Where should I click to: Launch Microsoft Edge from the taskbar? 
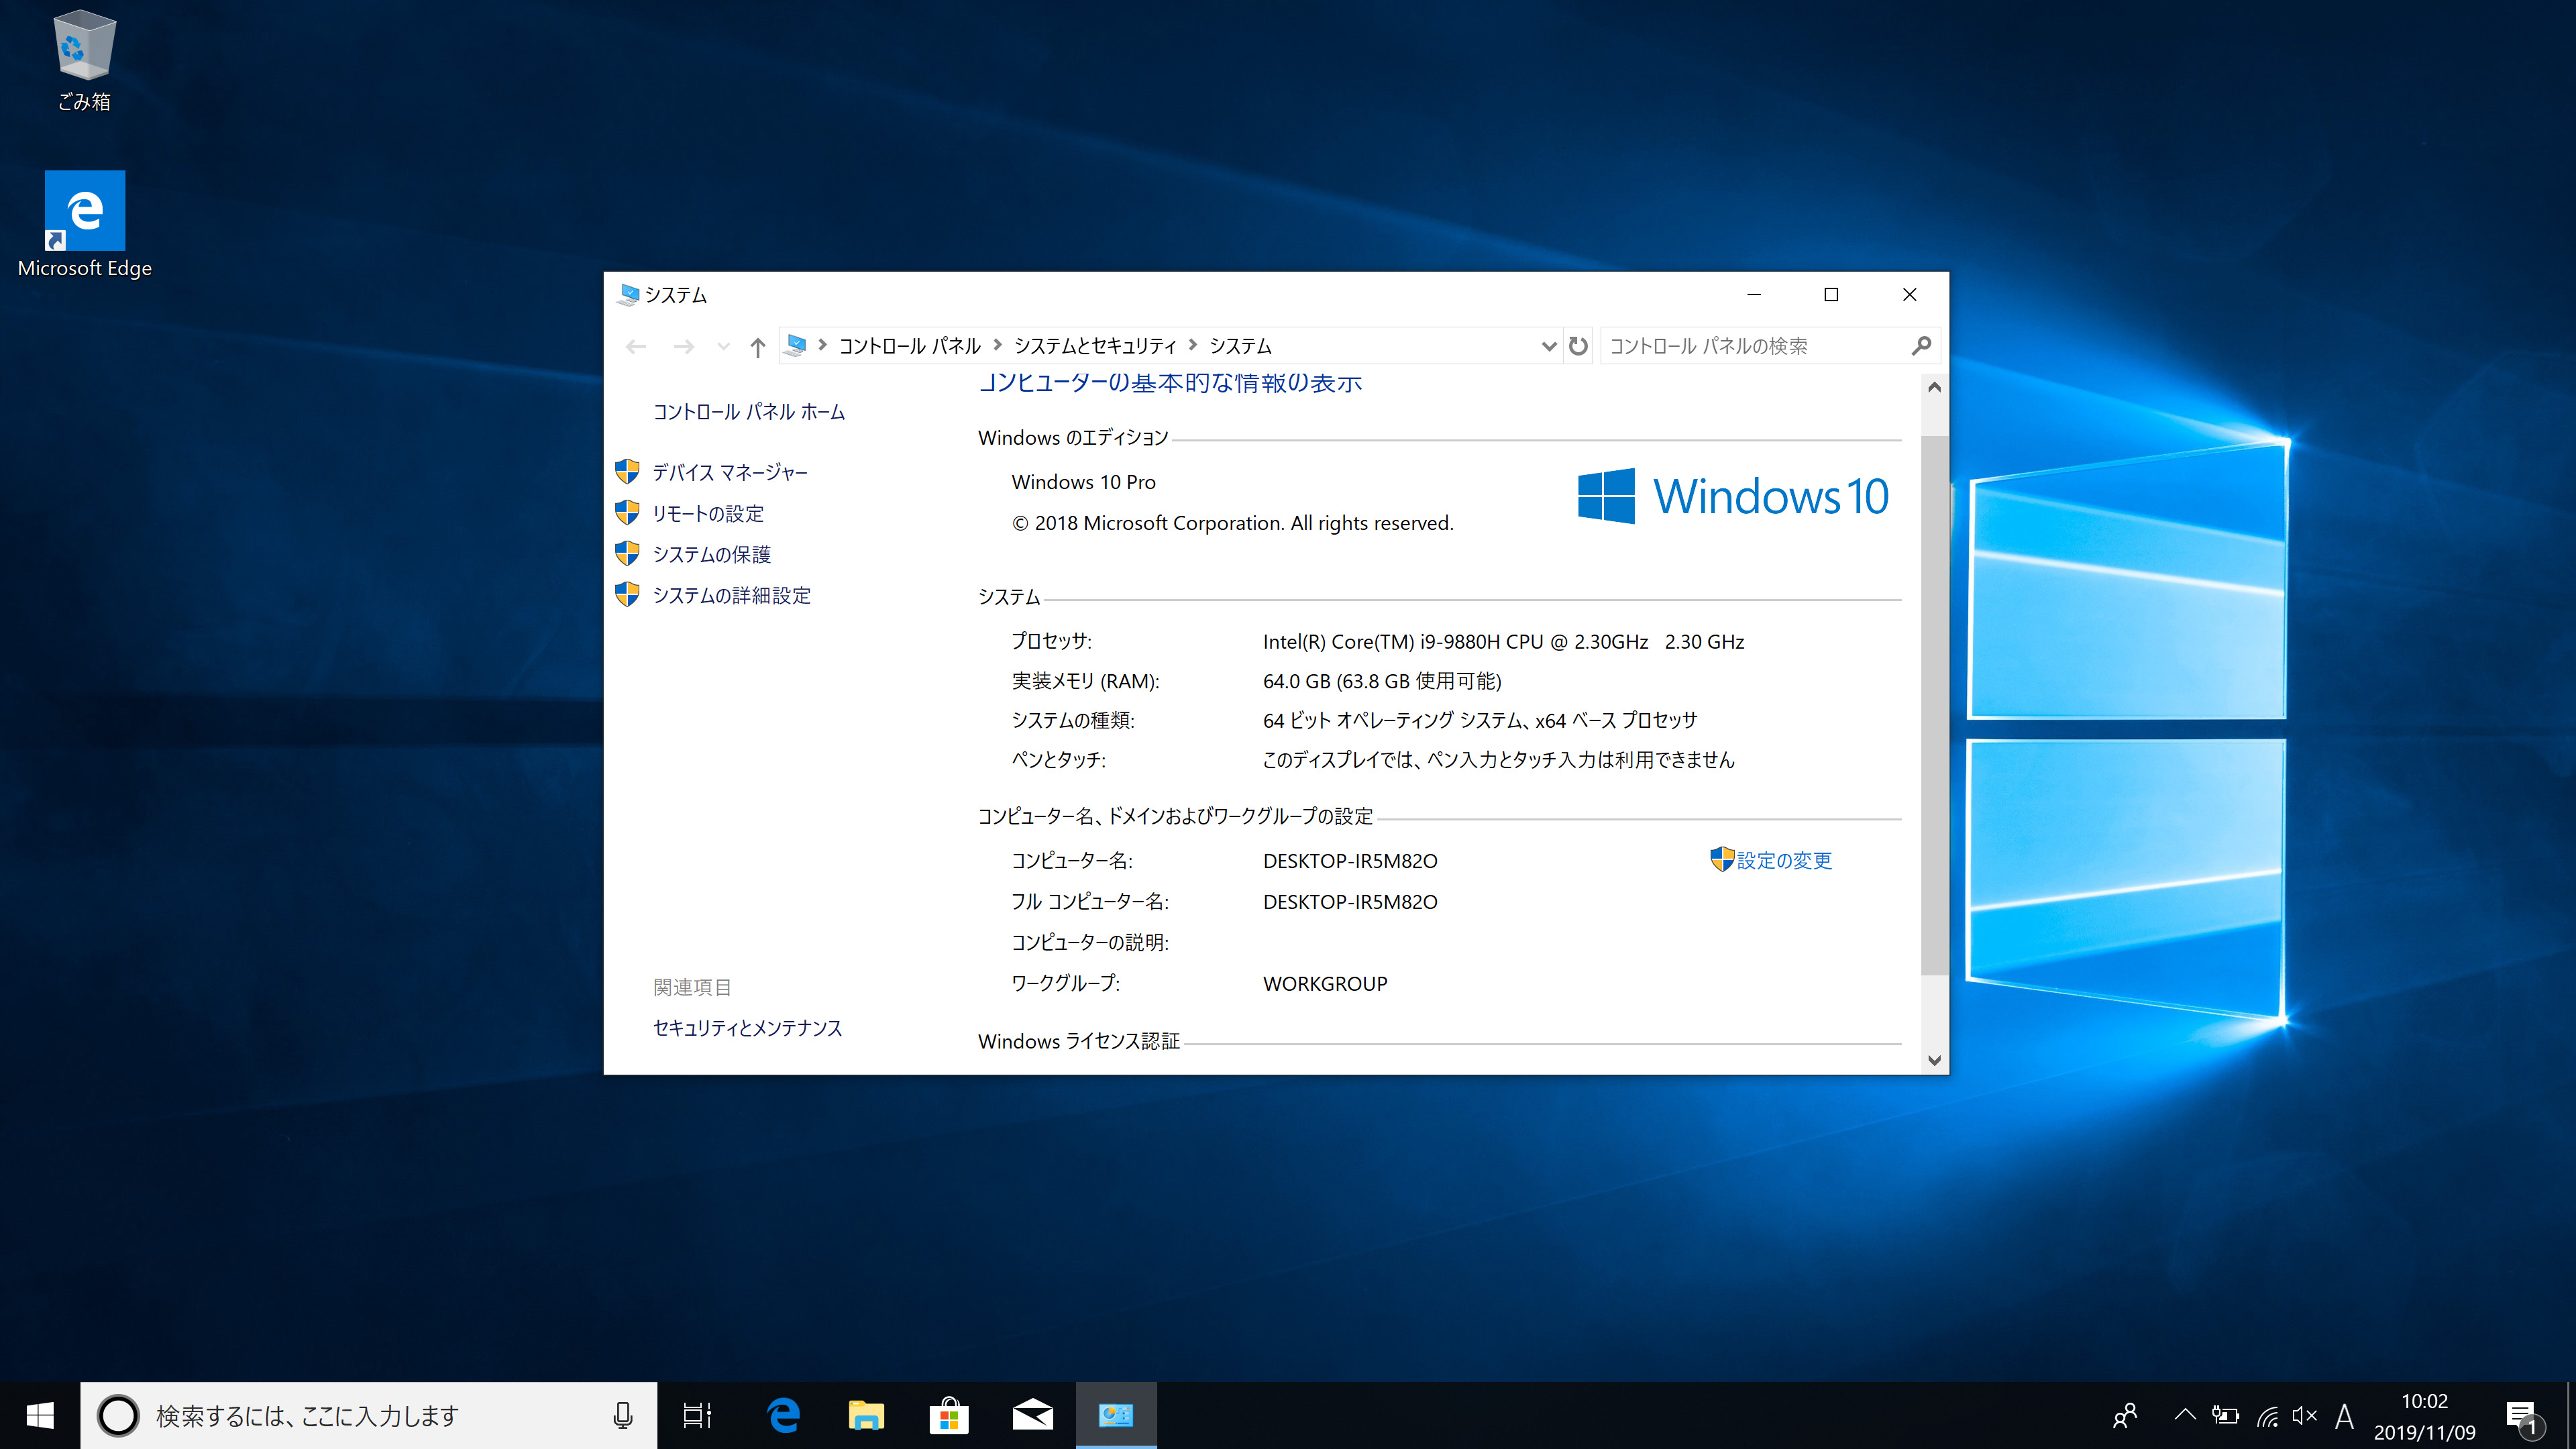point(783,1414)
